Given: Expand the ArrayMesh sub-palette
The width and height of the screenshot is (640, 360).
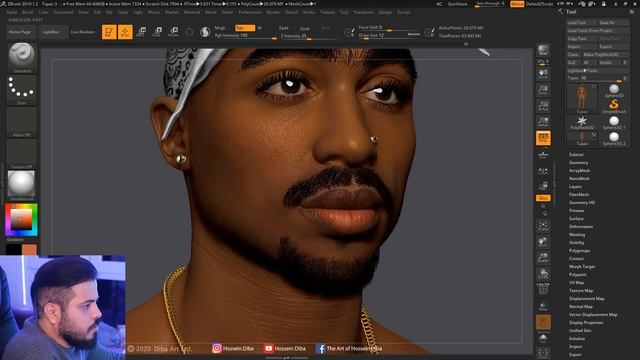Looking at the screenshot, I should point(579,171).
